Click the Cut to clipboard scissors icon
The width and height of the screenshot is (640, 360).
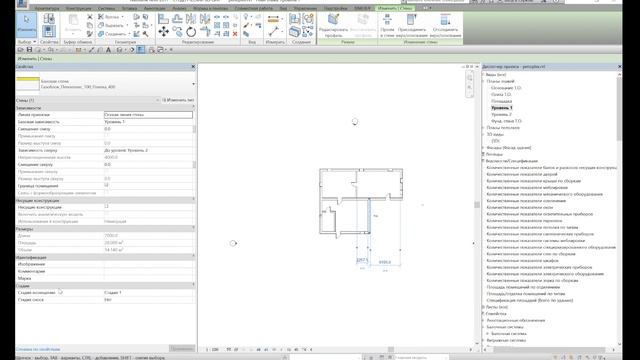[x=90, y=17]
